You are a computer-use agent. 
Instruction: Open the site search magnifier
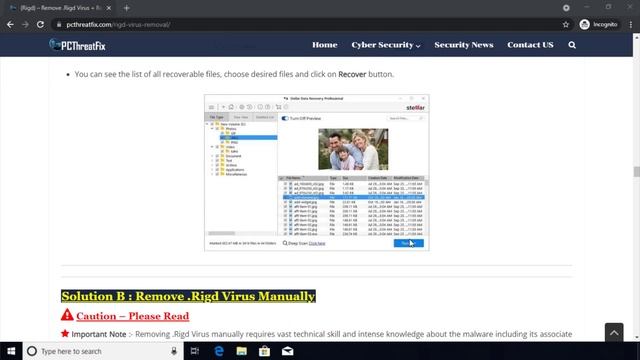tap(572, 45)
